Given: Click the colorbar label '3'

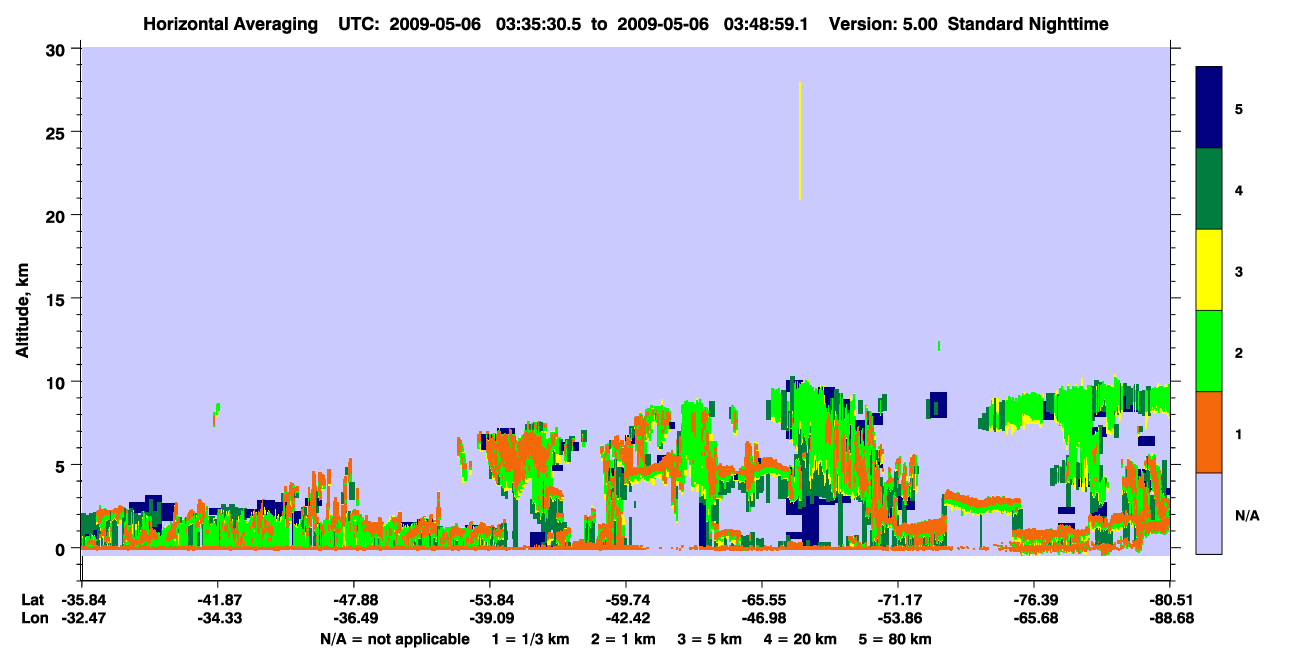Looking at the screenshot, I should click(x=1238, y=270).
